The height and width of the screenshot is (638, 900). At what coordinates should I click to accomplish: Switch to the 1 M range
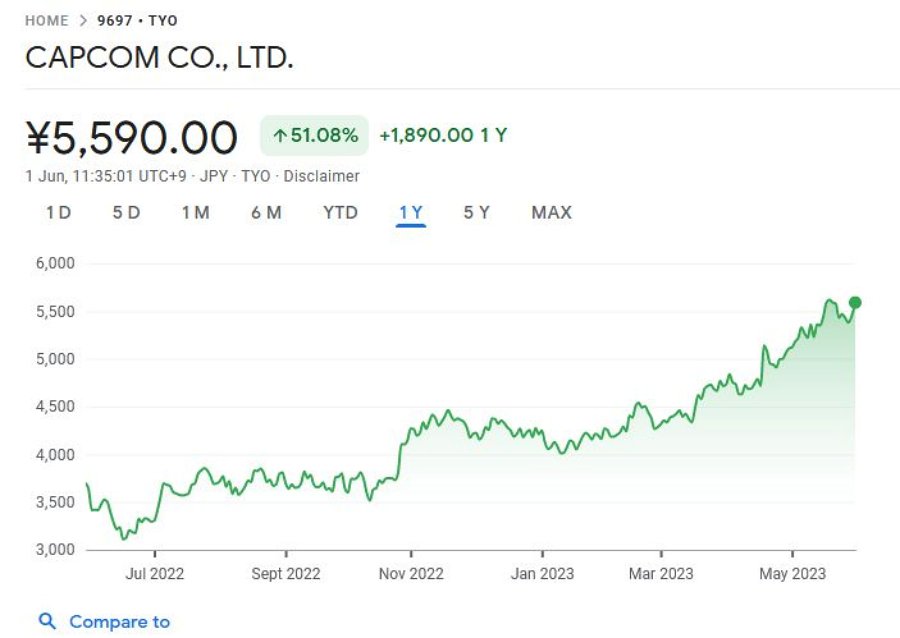click(x=196, y=213)
